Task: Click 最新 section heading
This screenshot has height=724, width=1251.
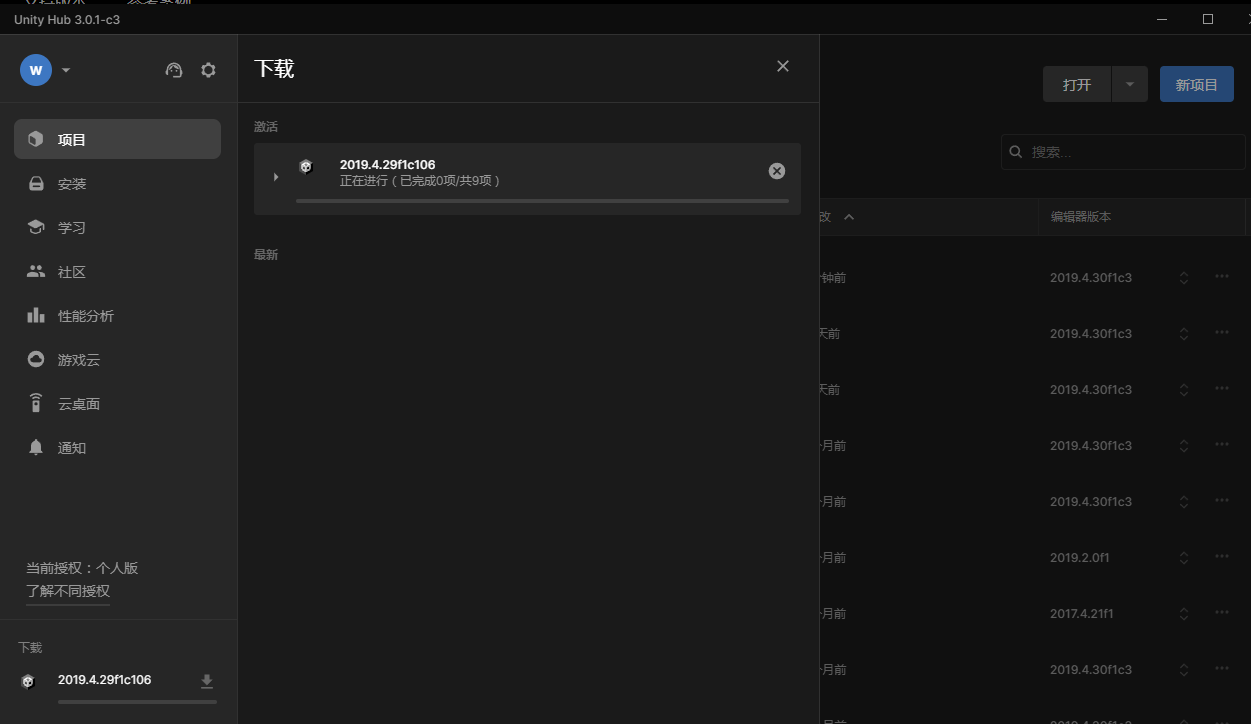Action: [x=266, y=255]
